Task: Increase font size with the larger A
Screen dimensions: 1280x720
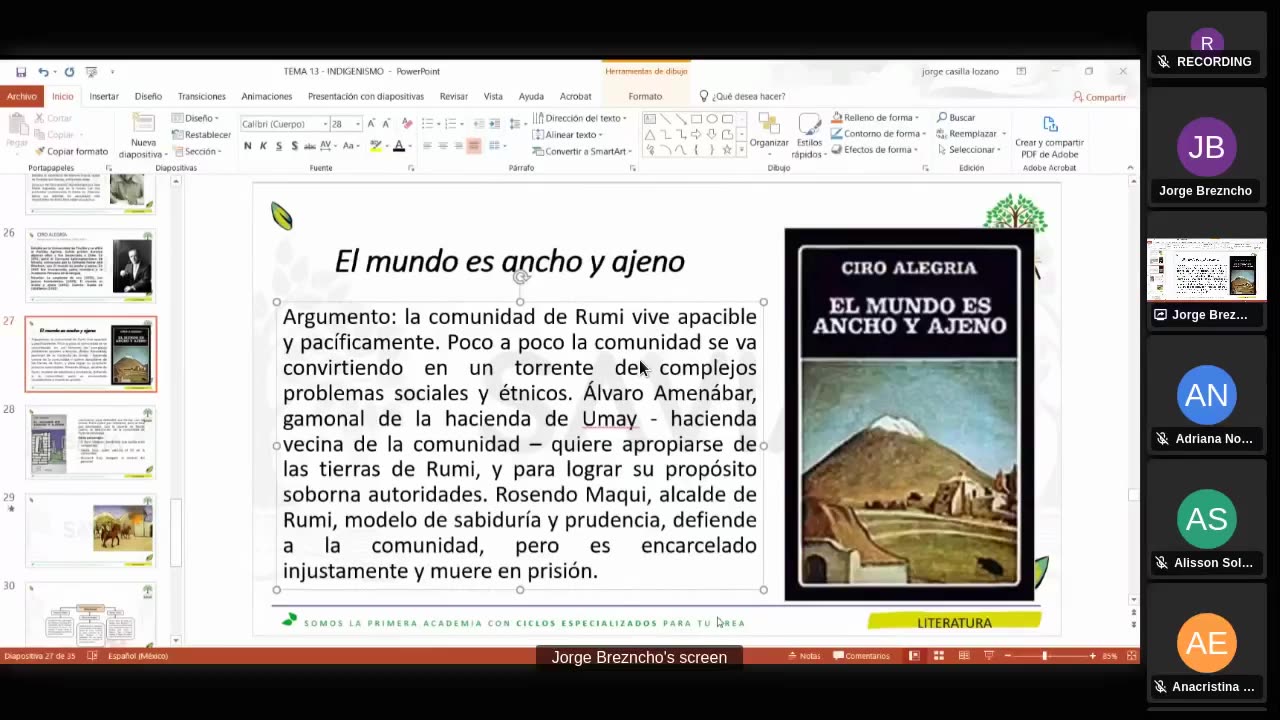Action: click(371, 124)
